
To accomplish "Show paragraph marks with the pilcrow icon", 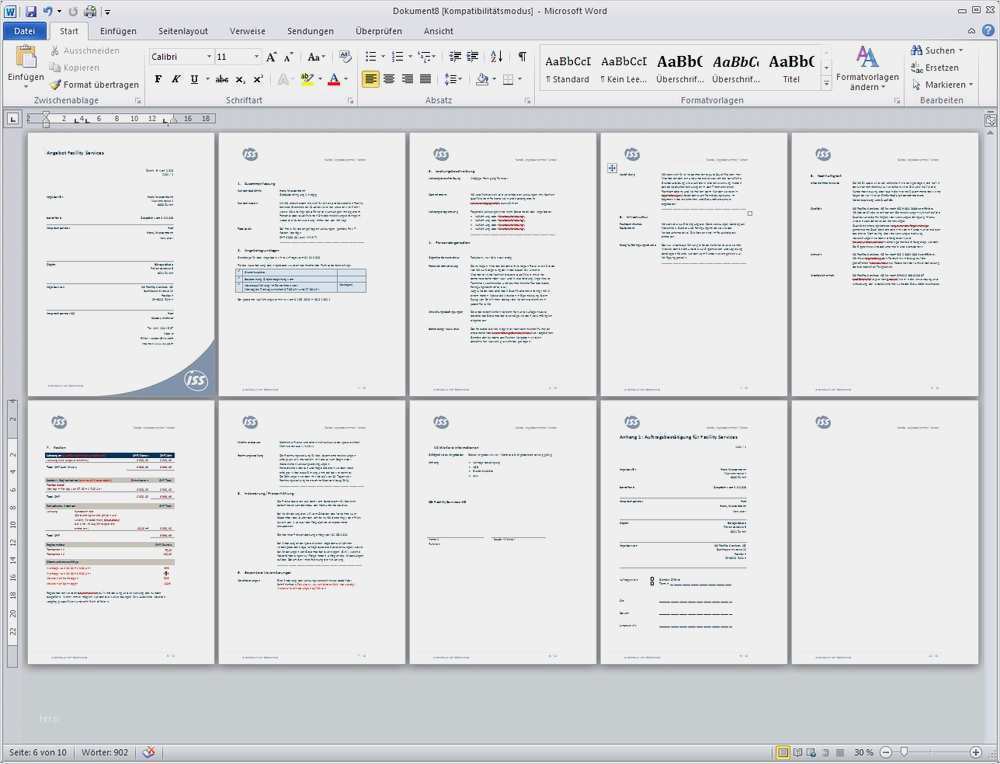I will click(x=522, y=57).
